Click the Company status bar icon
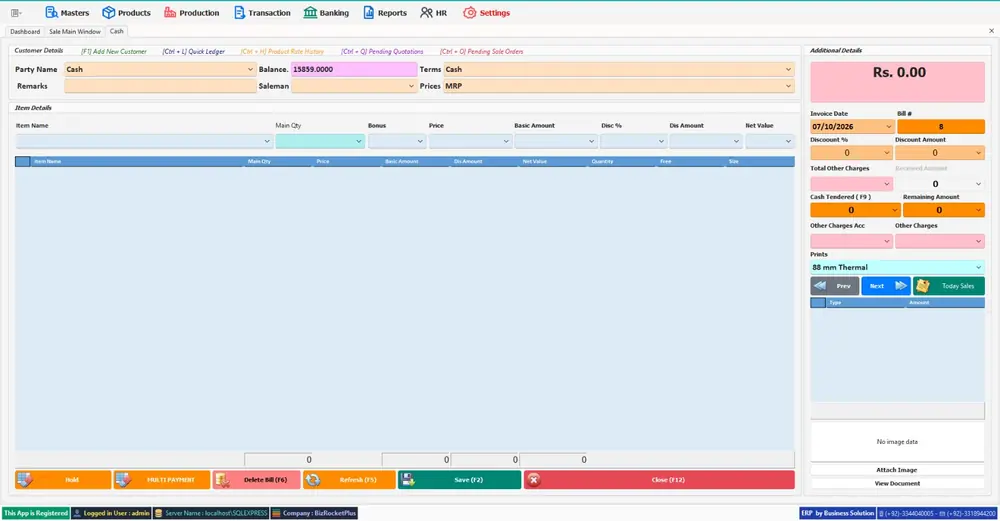 (276, 513)
